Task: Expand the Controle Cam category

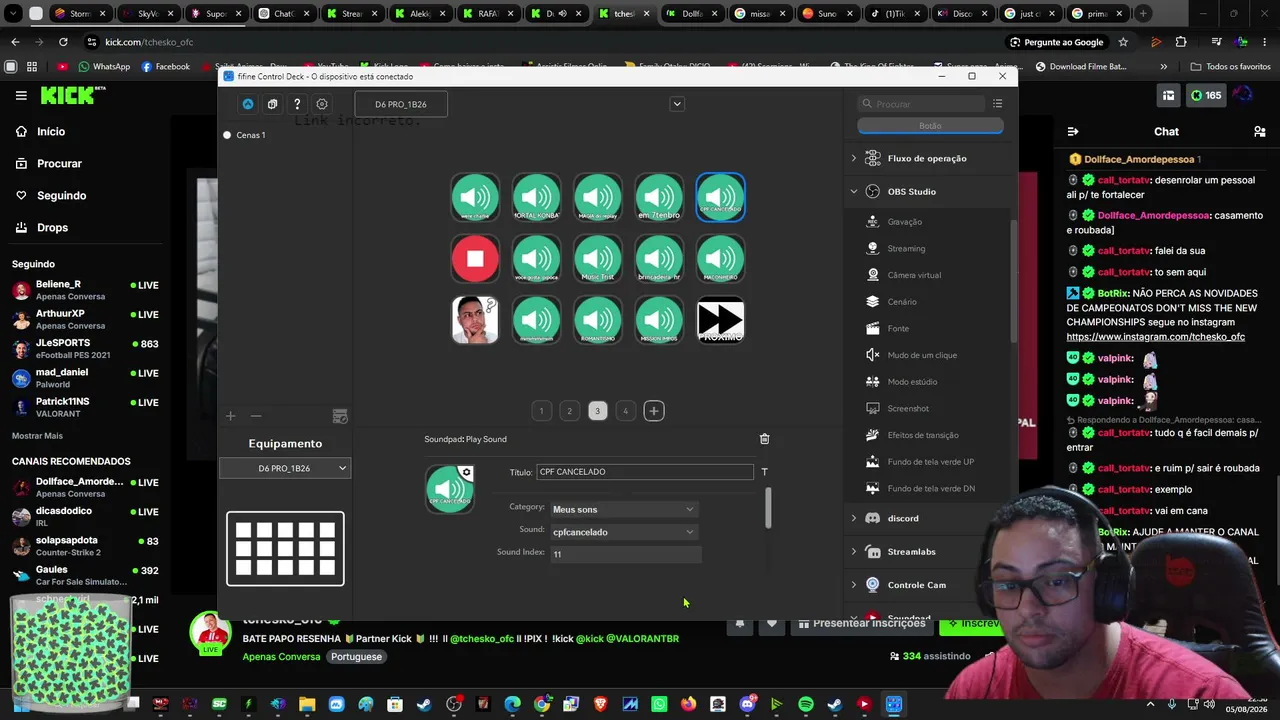Action: [854, 585]
